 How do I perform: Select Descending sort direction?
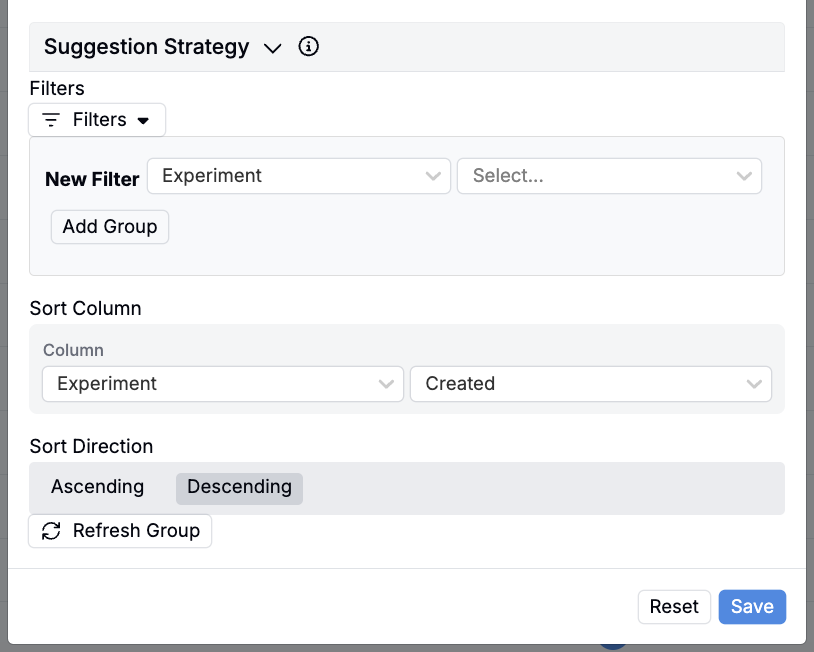239,487
